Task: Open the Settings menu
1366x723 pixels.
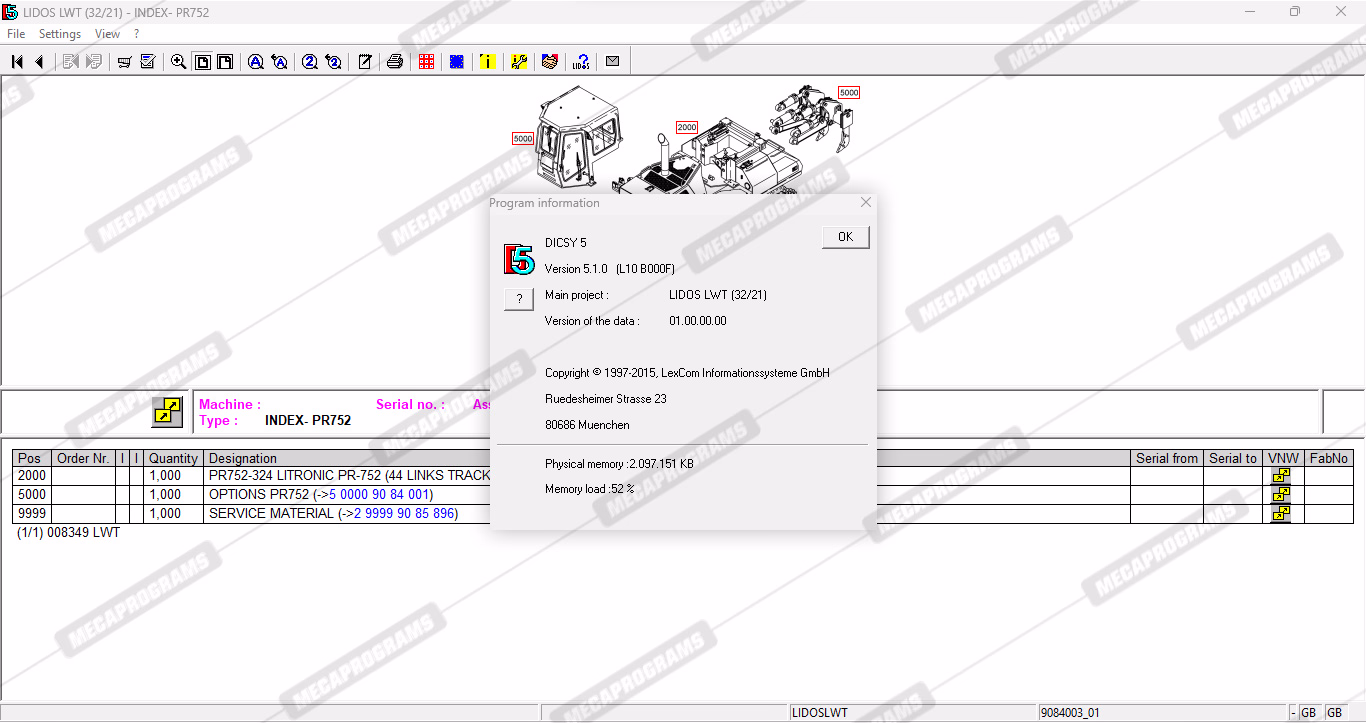Action: click(x=60, y=34)
